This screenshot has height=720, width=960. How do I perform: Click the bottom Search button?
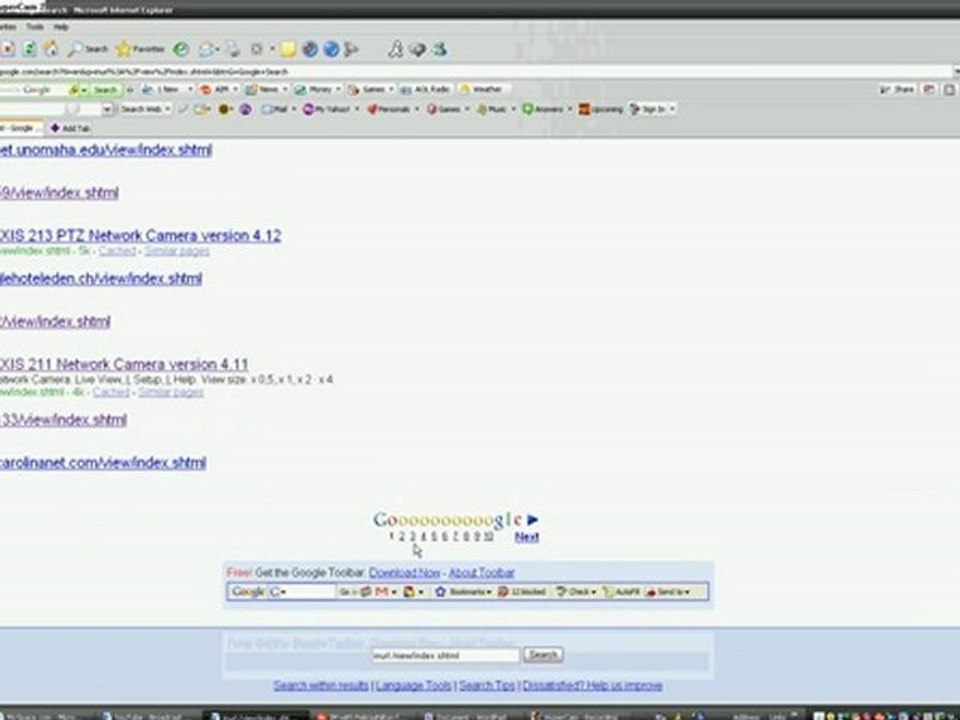click(543, 655)
